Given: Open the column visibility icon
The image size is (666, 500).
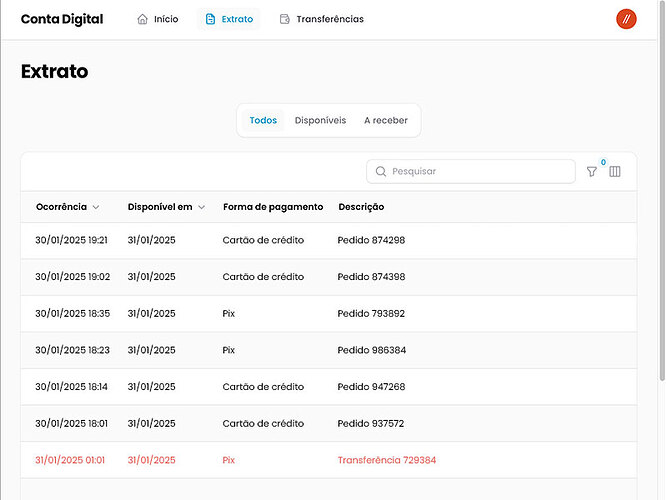Looking at the screenshot, I should (x=615, y=172).
